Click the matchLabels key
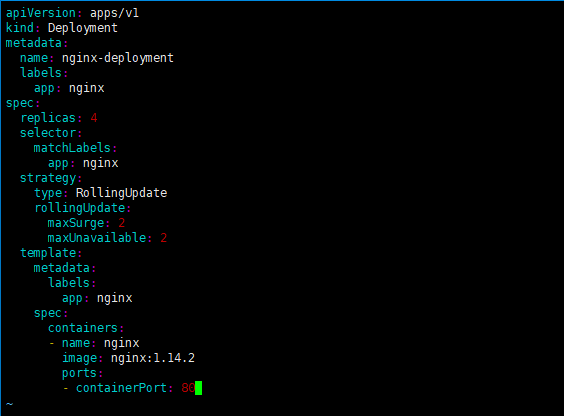The width and height of the screenshot is (564, 416). coord(72,148)
